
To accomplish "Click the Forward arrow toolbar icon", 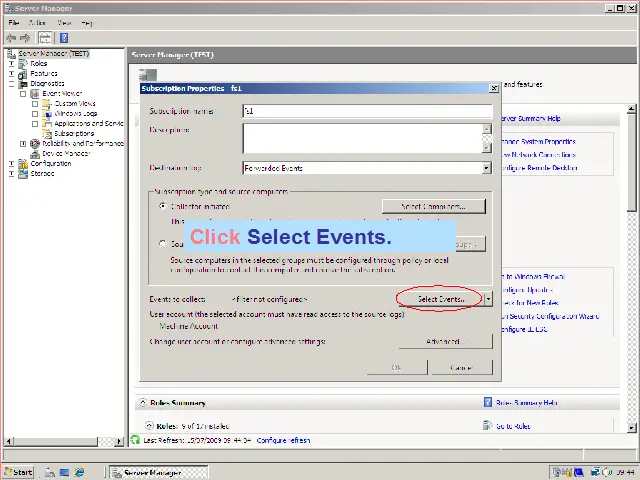I will 25,38.
